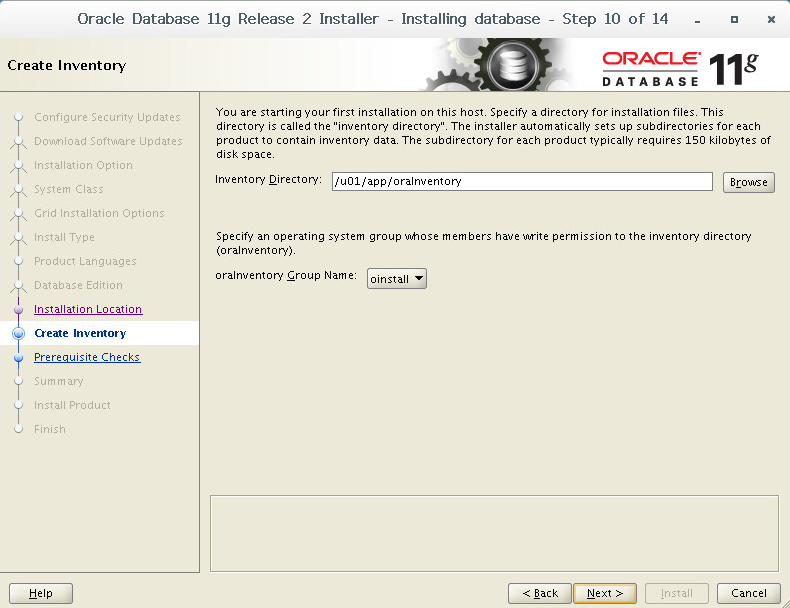The height and width of the screenshot is (608, 790).
Task: Click the Database Edition step
Action: (79, 285)
